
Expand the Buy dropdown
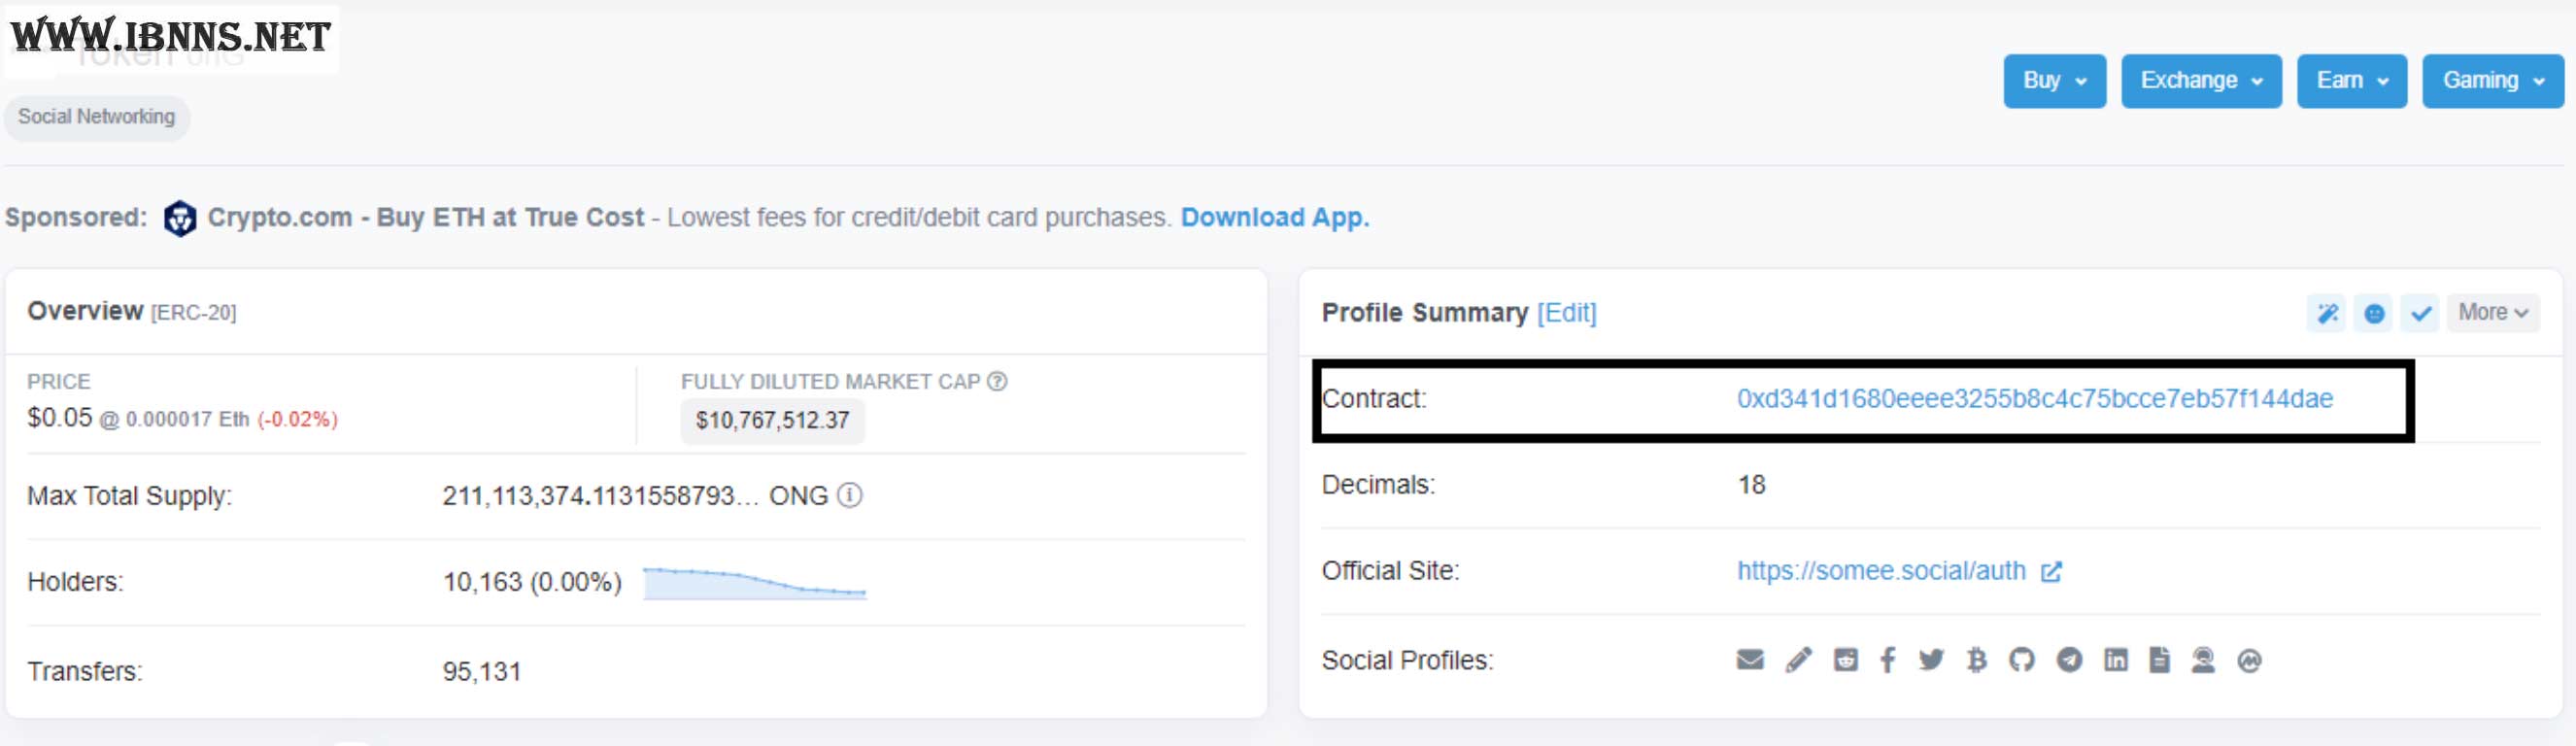coord(2054,80)
